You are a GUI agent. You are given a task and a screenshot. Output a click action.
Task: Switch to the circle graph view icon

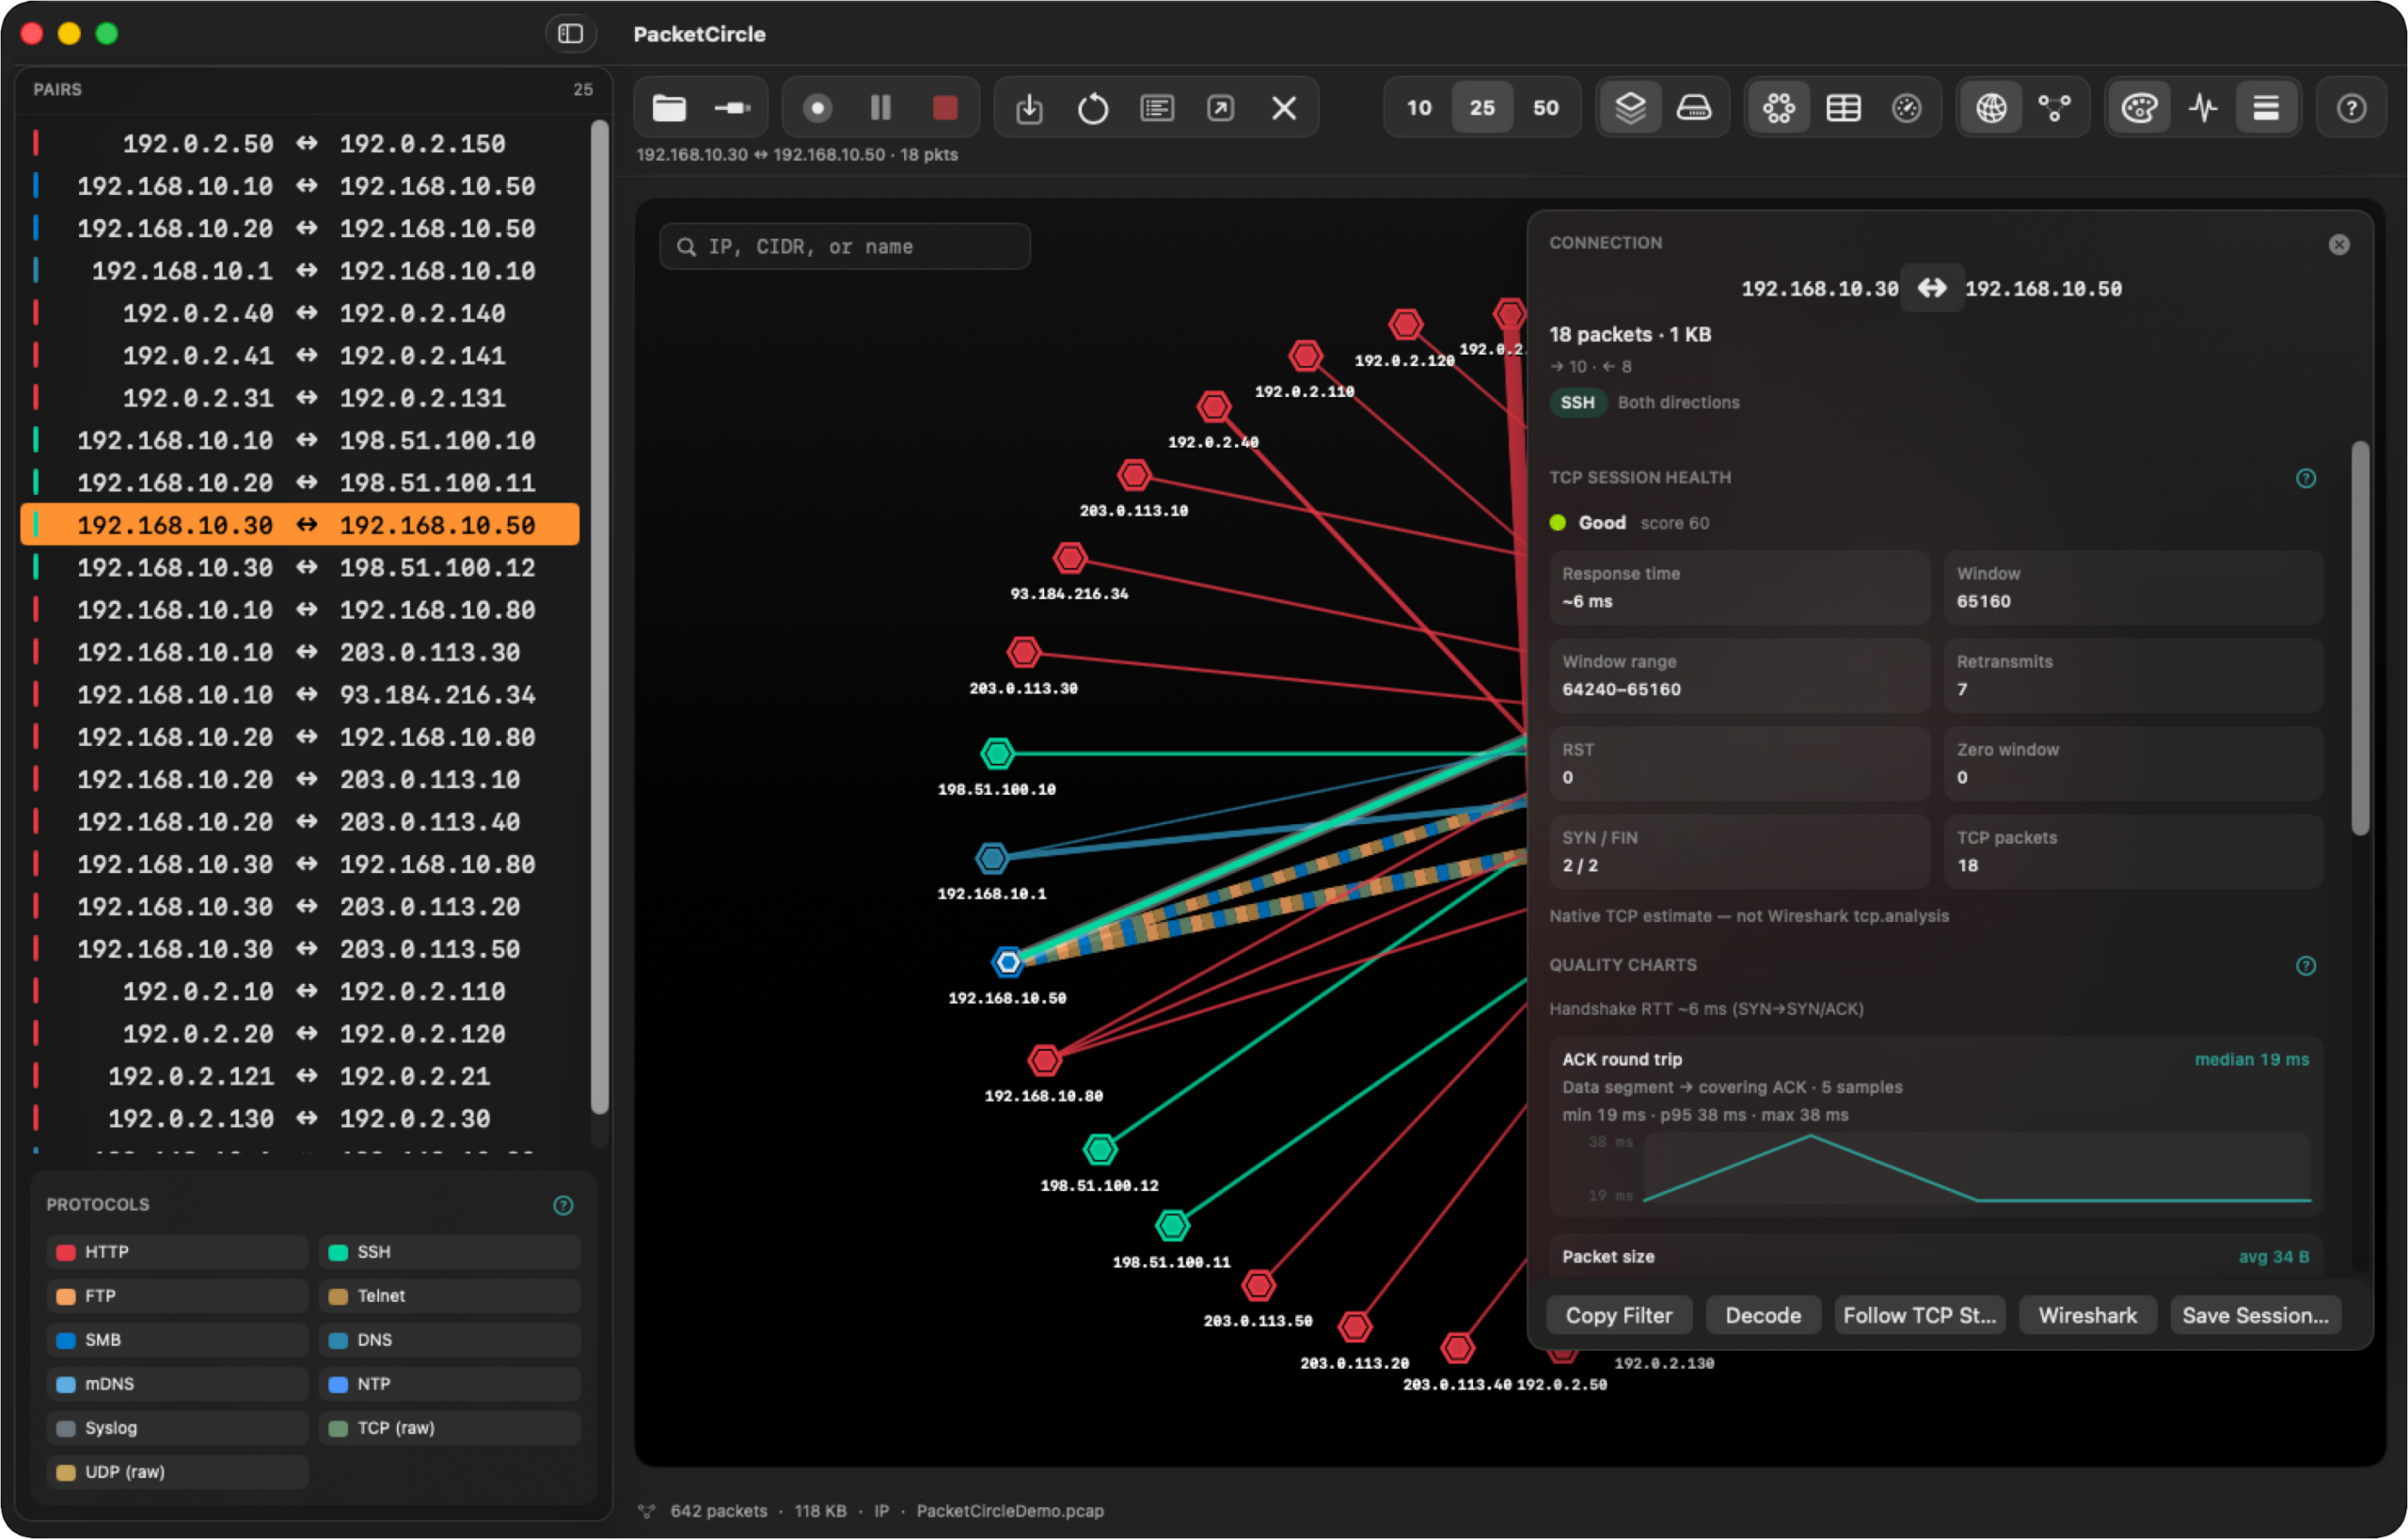coord(1778,108)
